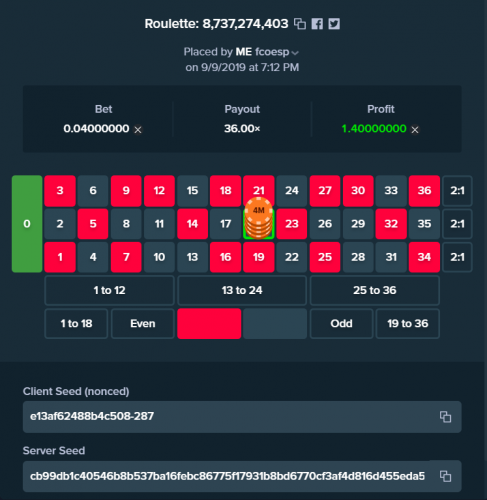Select red number 27

[325, 191]
